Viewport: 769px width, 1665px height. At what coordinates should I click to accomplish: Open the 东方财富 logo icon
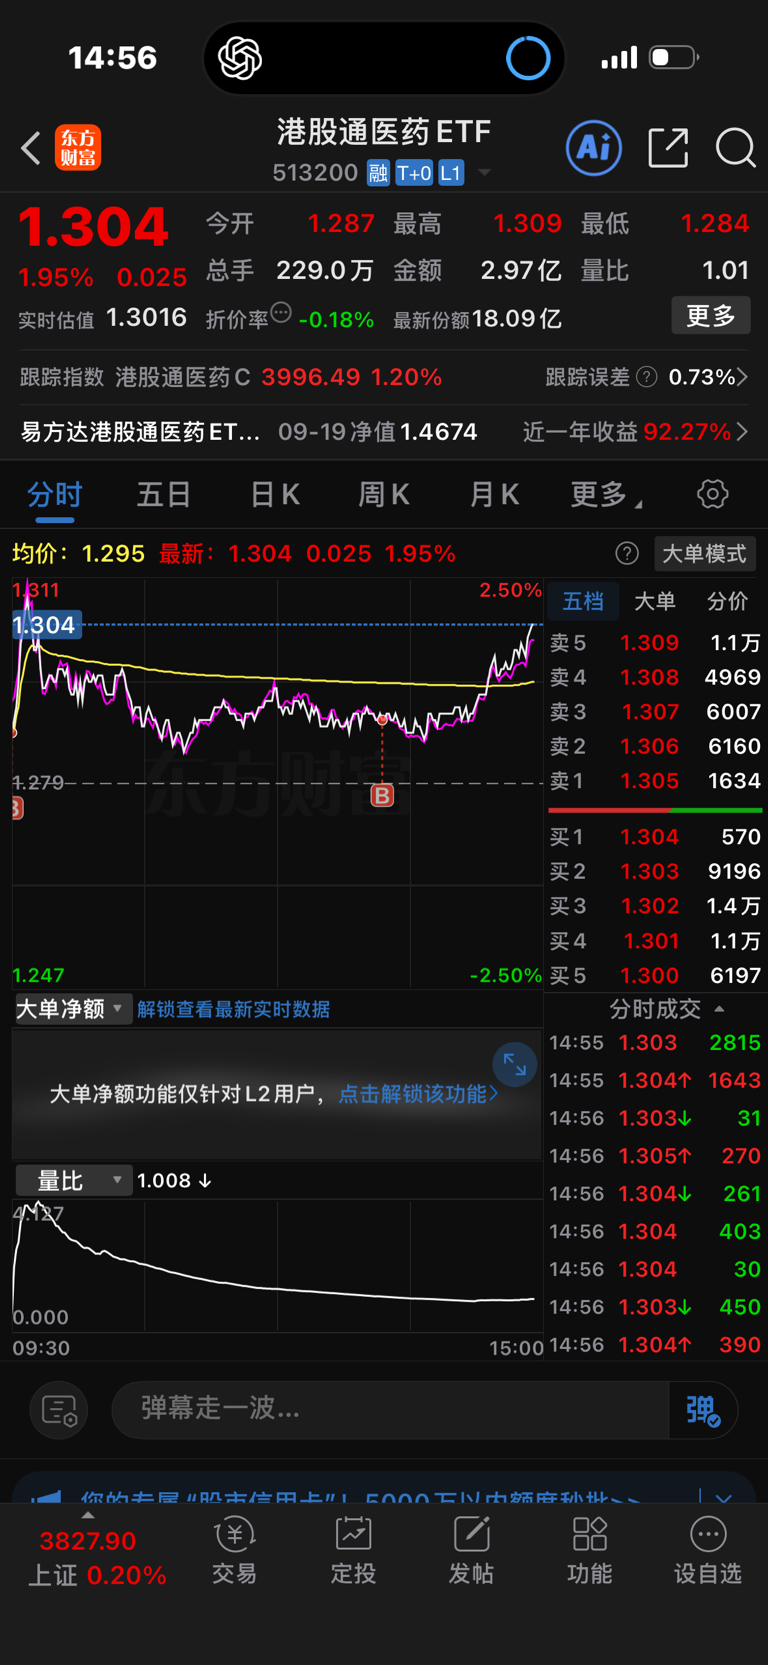78,148
